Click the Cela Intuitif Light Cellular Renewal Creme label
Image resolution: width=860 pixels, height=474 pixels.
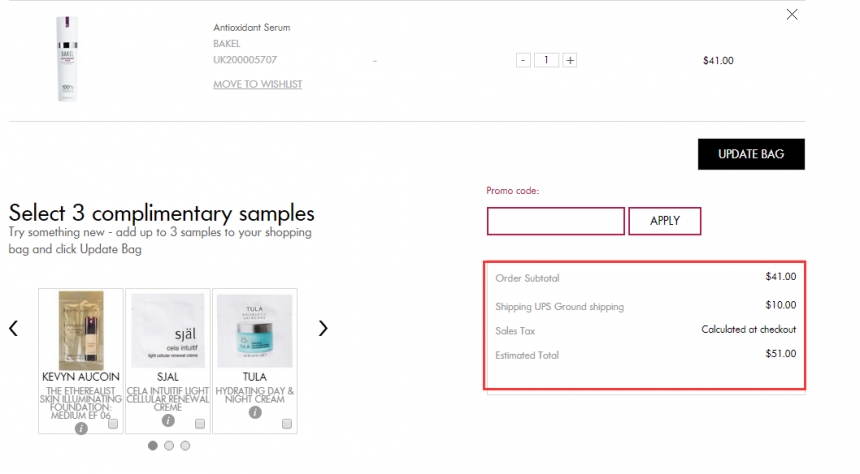pos(168,399)
